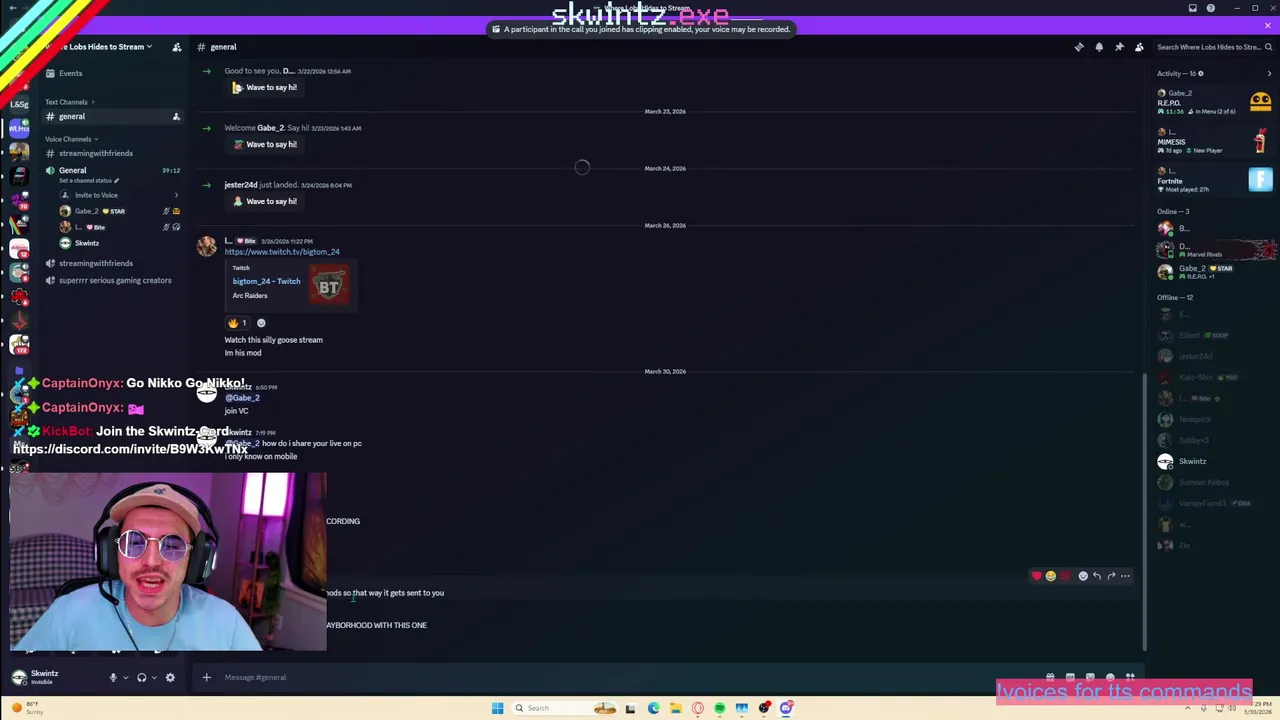Open Activity settings gear icon
Screen dimensions: 1280x720
(x=1201, y=73)
